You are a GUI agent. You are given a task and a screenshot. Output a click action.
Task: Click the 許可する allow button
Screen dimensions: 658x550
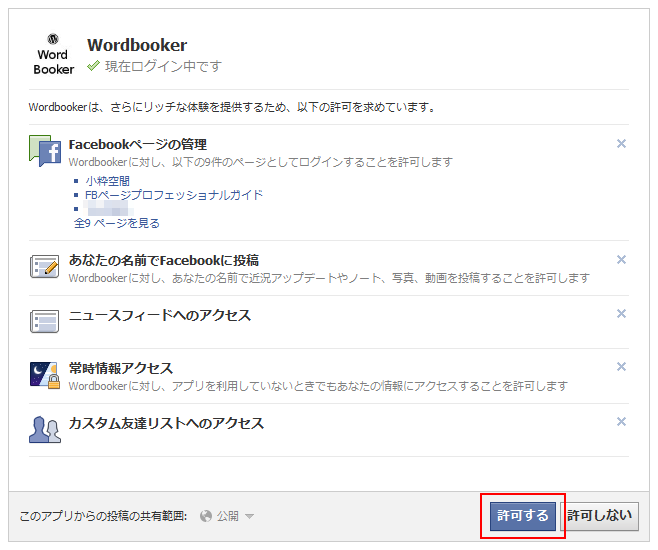[522, 516]
